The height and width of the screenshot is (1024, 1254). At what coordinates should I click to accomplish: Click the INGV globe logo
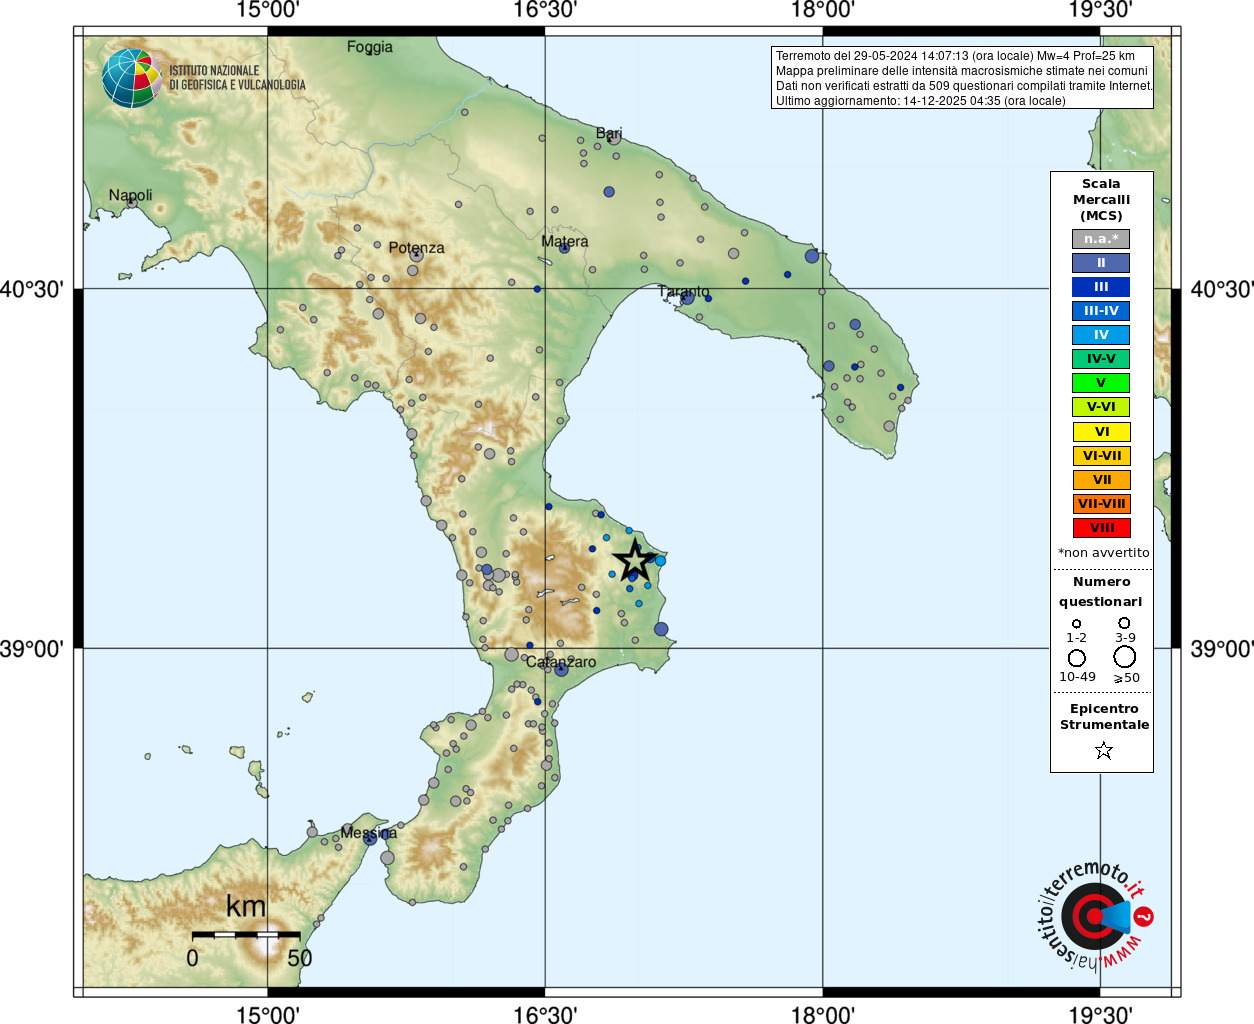tap(132, 78)
